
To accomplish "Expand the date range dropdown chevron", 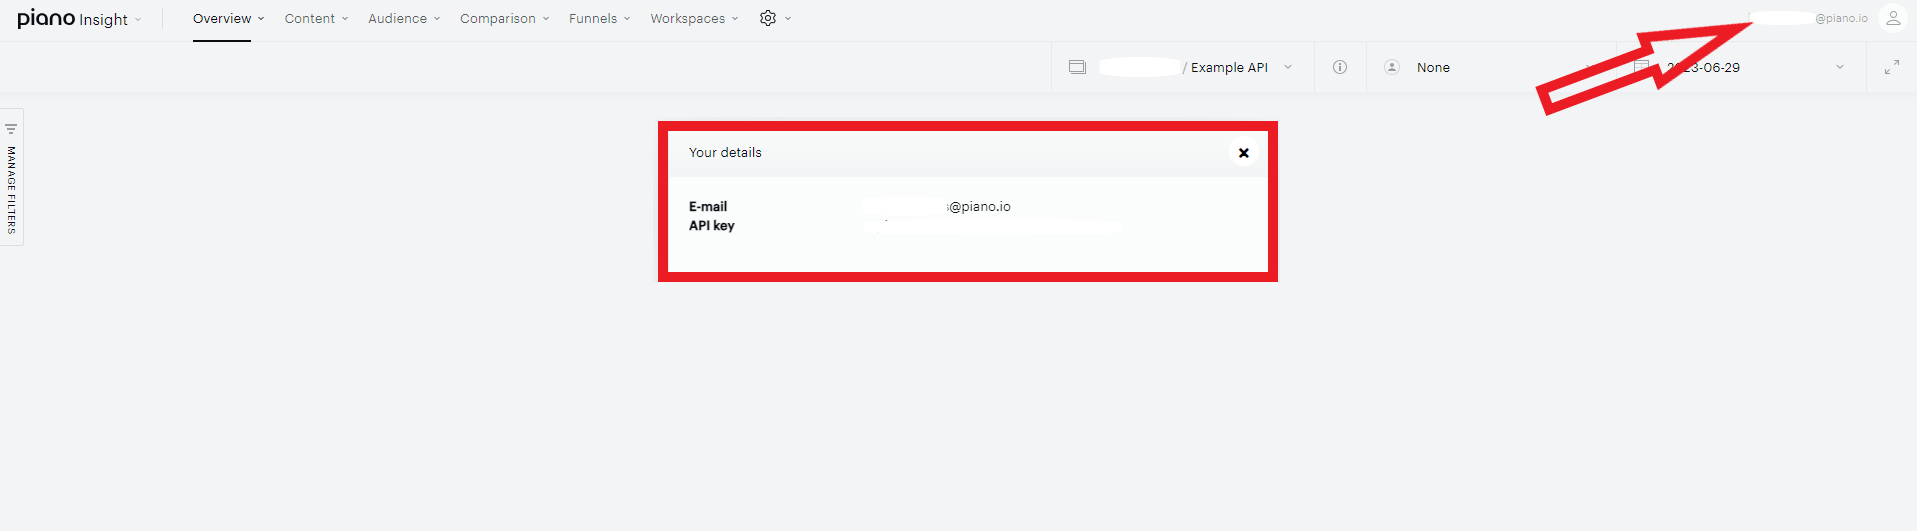I will pos(1839,67).
